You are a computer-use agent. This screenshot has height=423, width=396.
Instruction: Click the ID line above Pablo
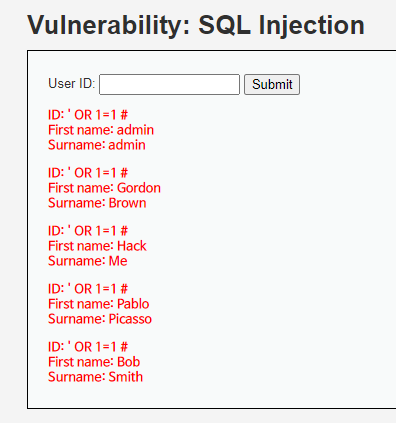88,289
